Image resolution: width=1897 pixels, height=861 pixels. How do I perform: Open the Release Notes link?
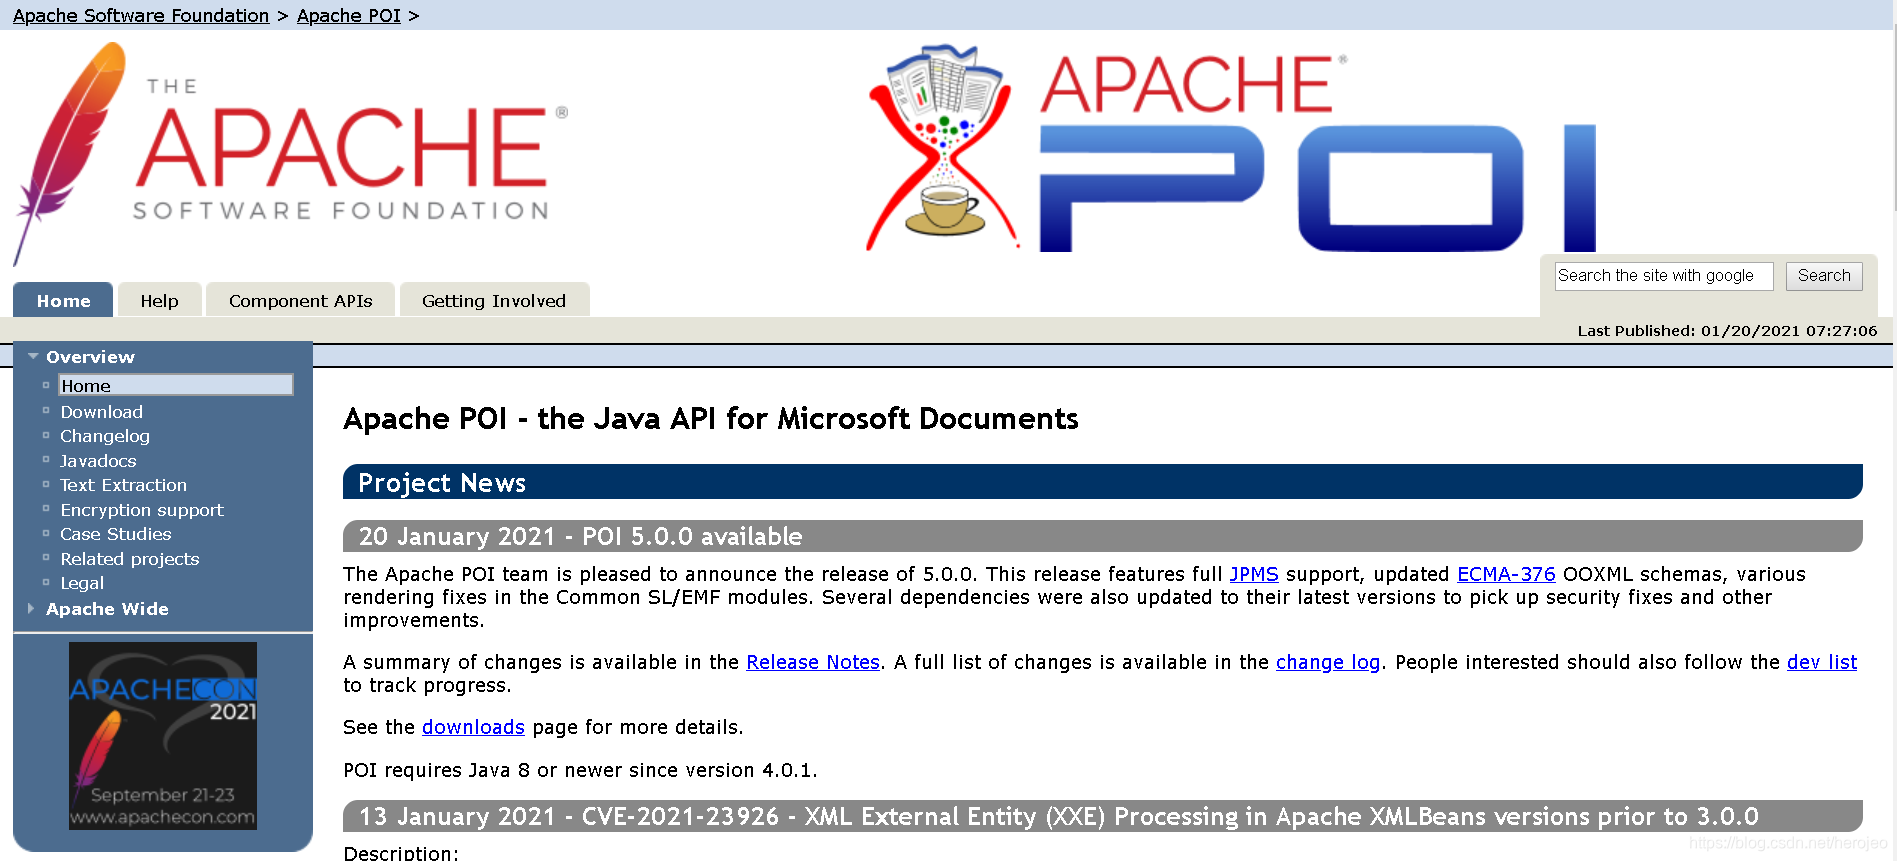813,662
